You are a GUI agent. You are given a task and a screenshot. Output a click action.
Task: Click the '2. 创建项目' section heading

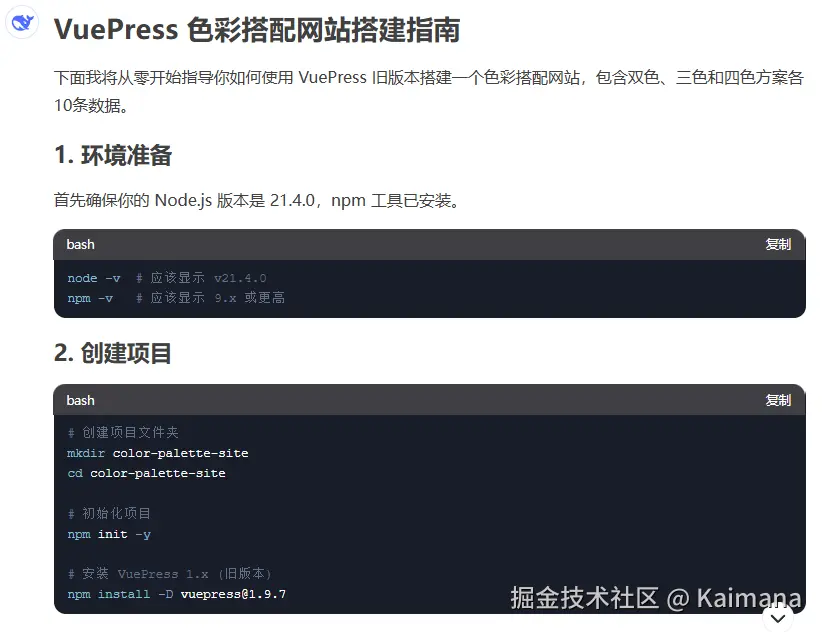pos(113,353)
